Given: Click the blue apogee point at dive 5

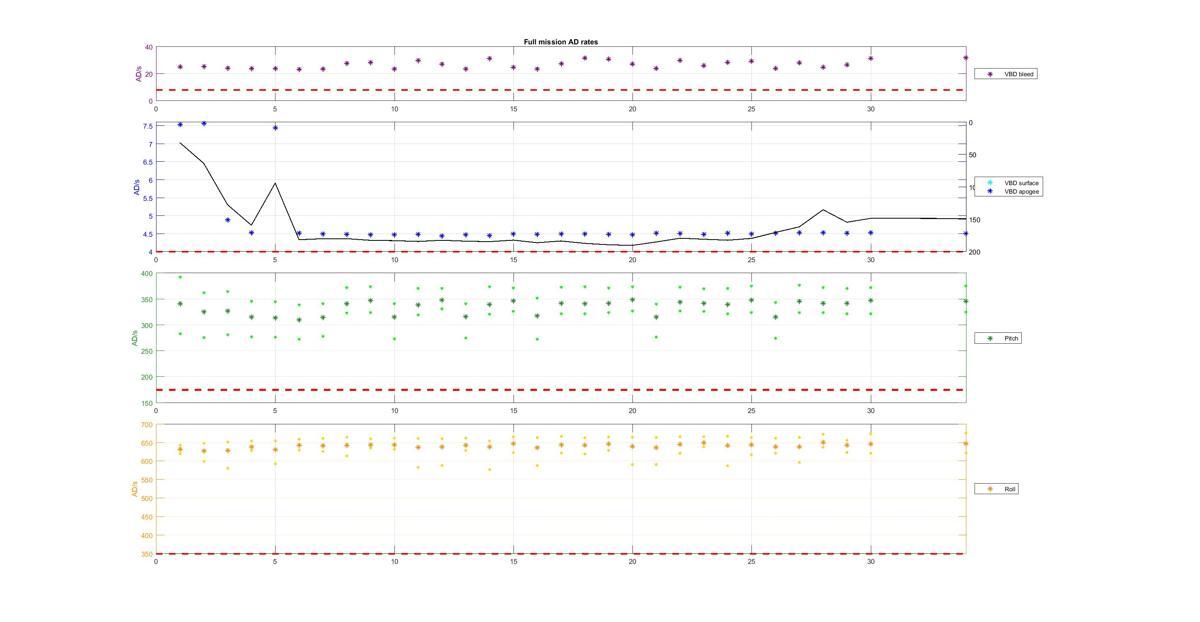Looking at the screenshot, I should pyautogui.click(x=275, y=127).
